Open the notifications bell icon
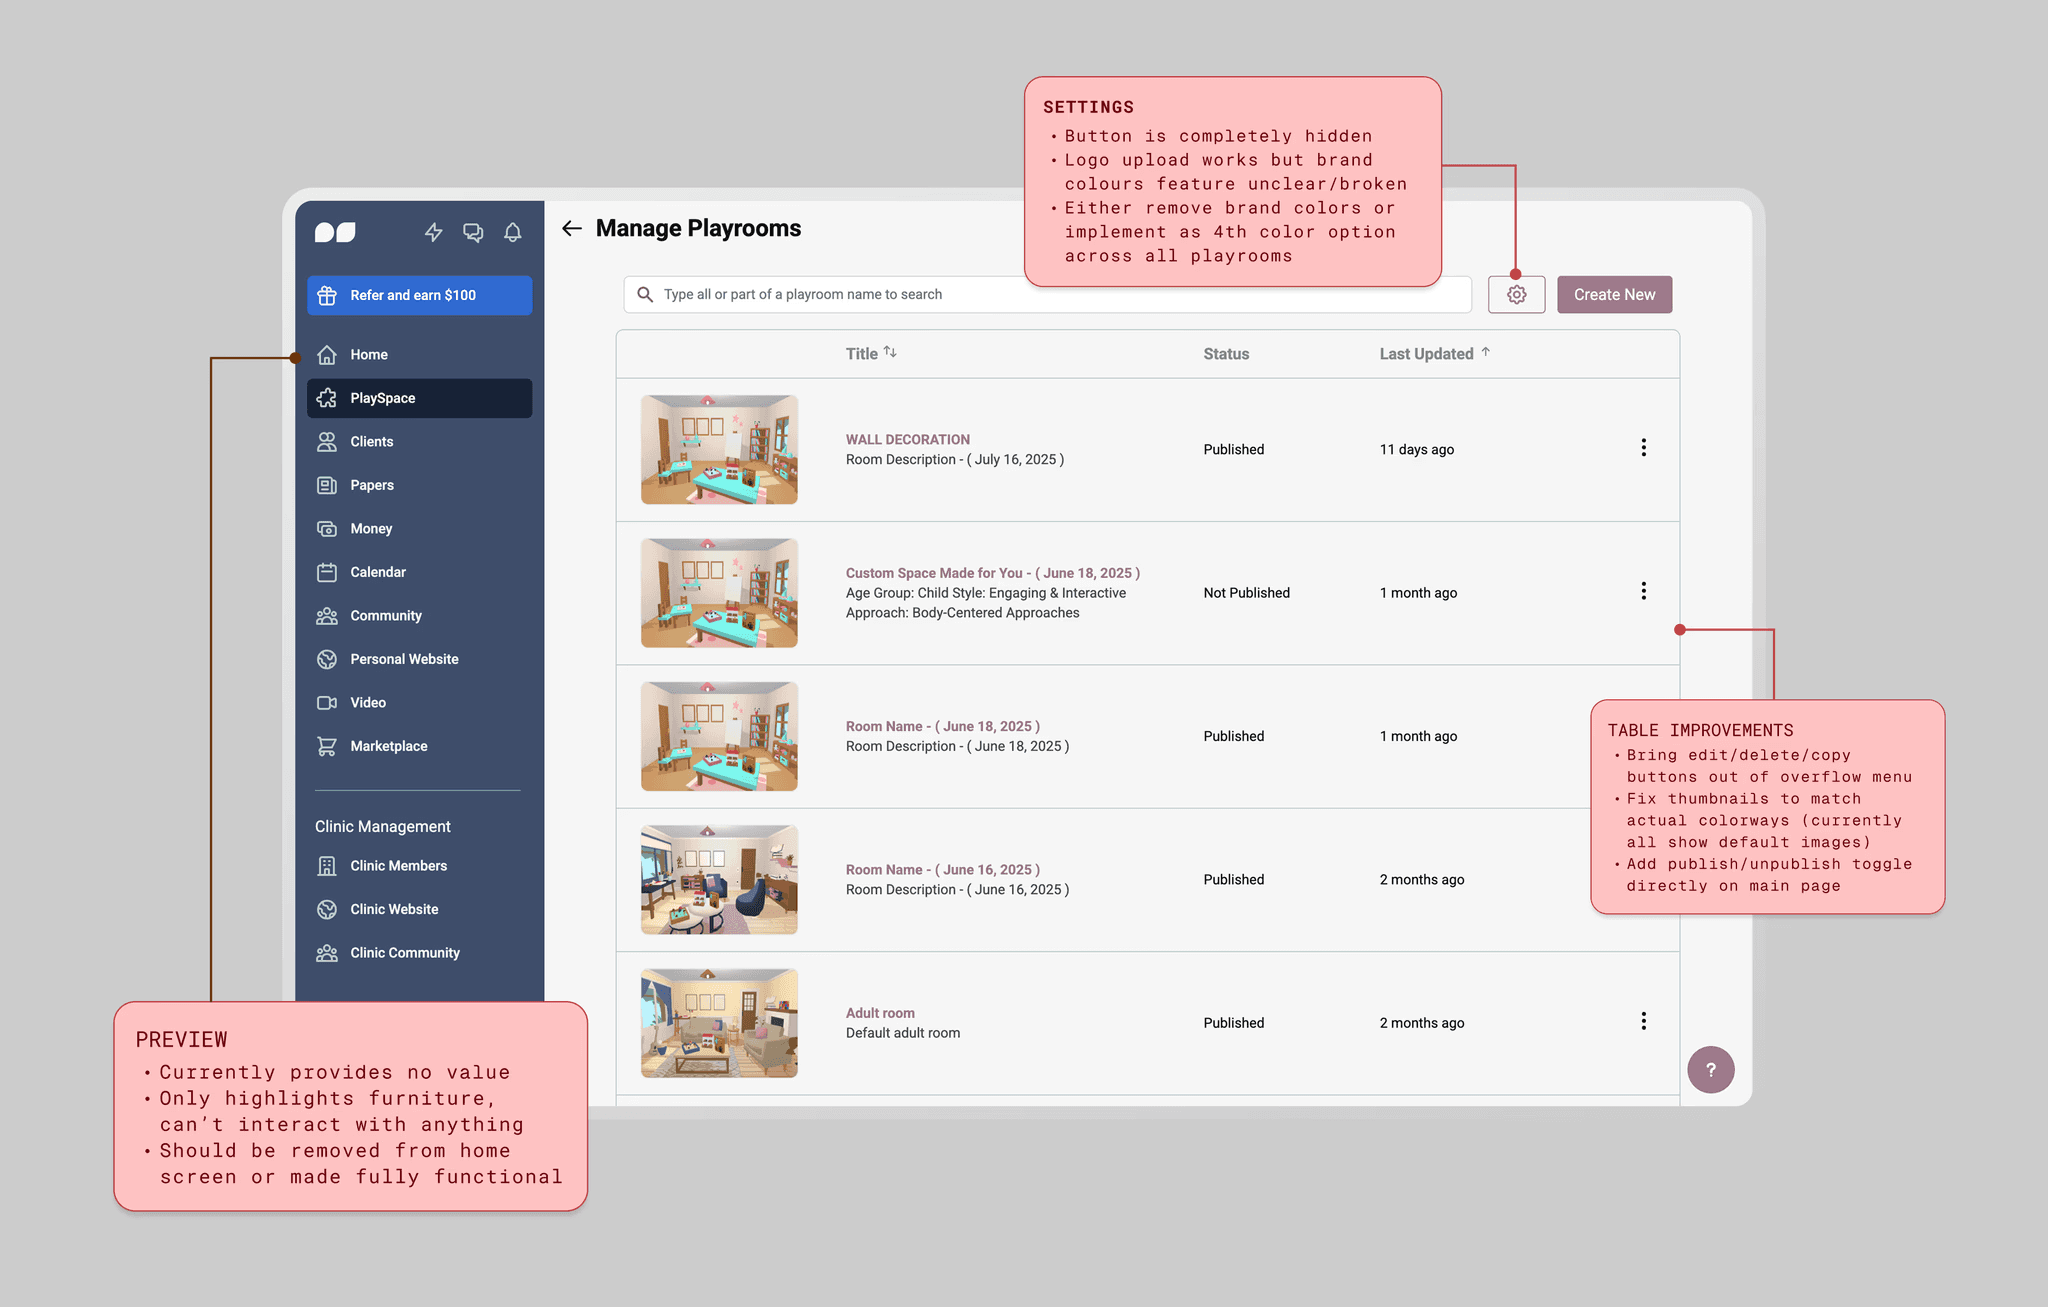The image size is (2048, 1307). tap(513, 232)
